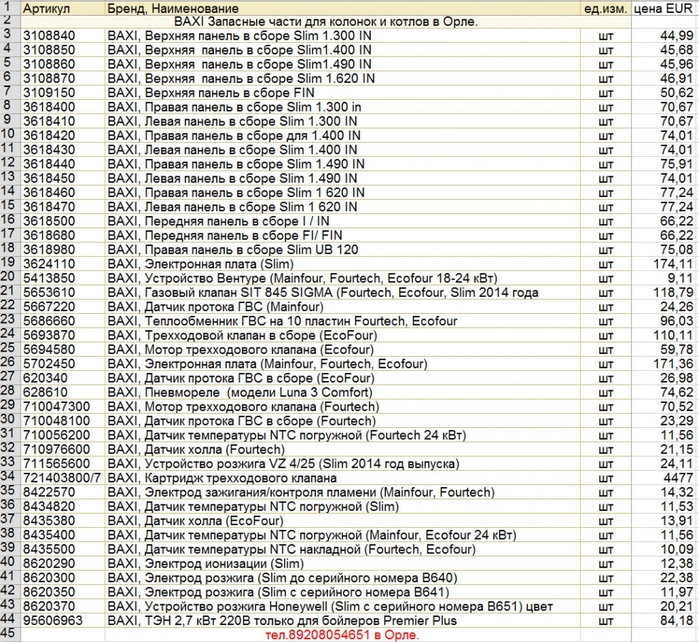
Task: Select article cell 5702450
Action: pyautogui.click(x=63, y=364)
